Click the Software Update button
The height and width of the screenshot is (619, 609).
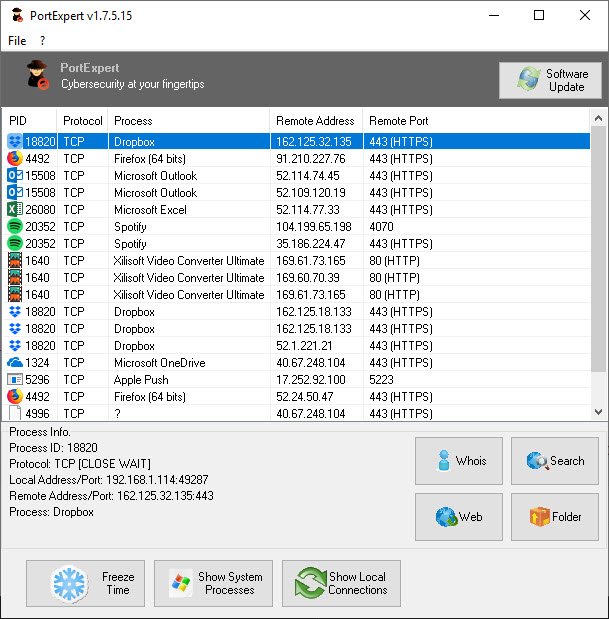550,80
